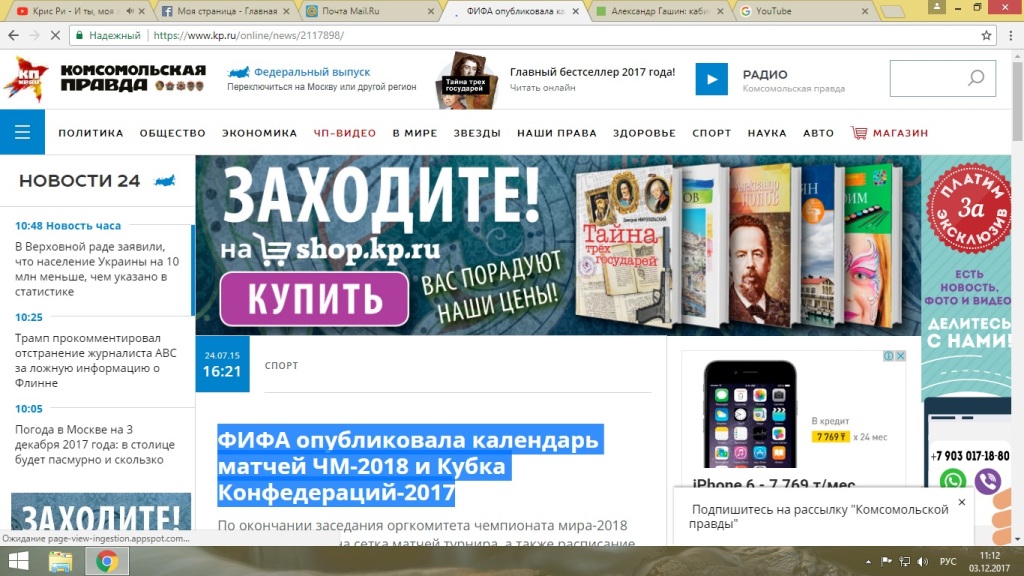This screenshot has width=1024, height=576.
Task: Switch to YouTube tab
Action: coord(803,11)
